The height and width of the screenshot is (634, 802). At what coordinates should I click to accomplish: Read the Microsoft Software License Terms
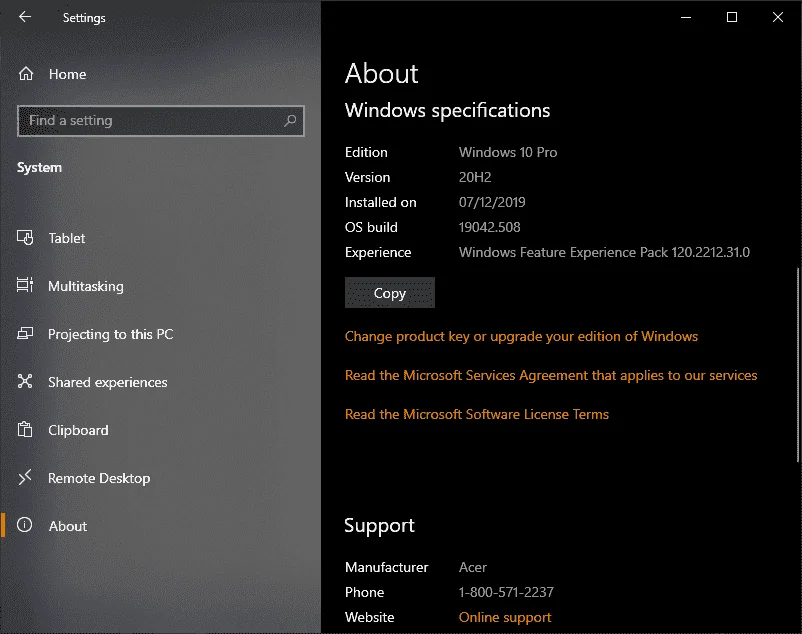click(477, 414)
